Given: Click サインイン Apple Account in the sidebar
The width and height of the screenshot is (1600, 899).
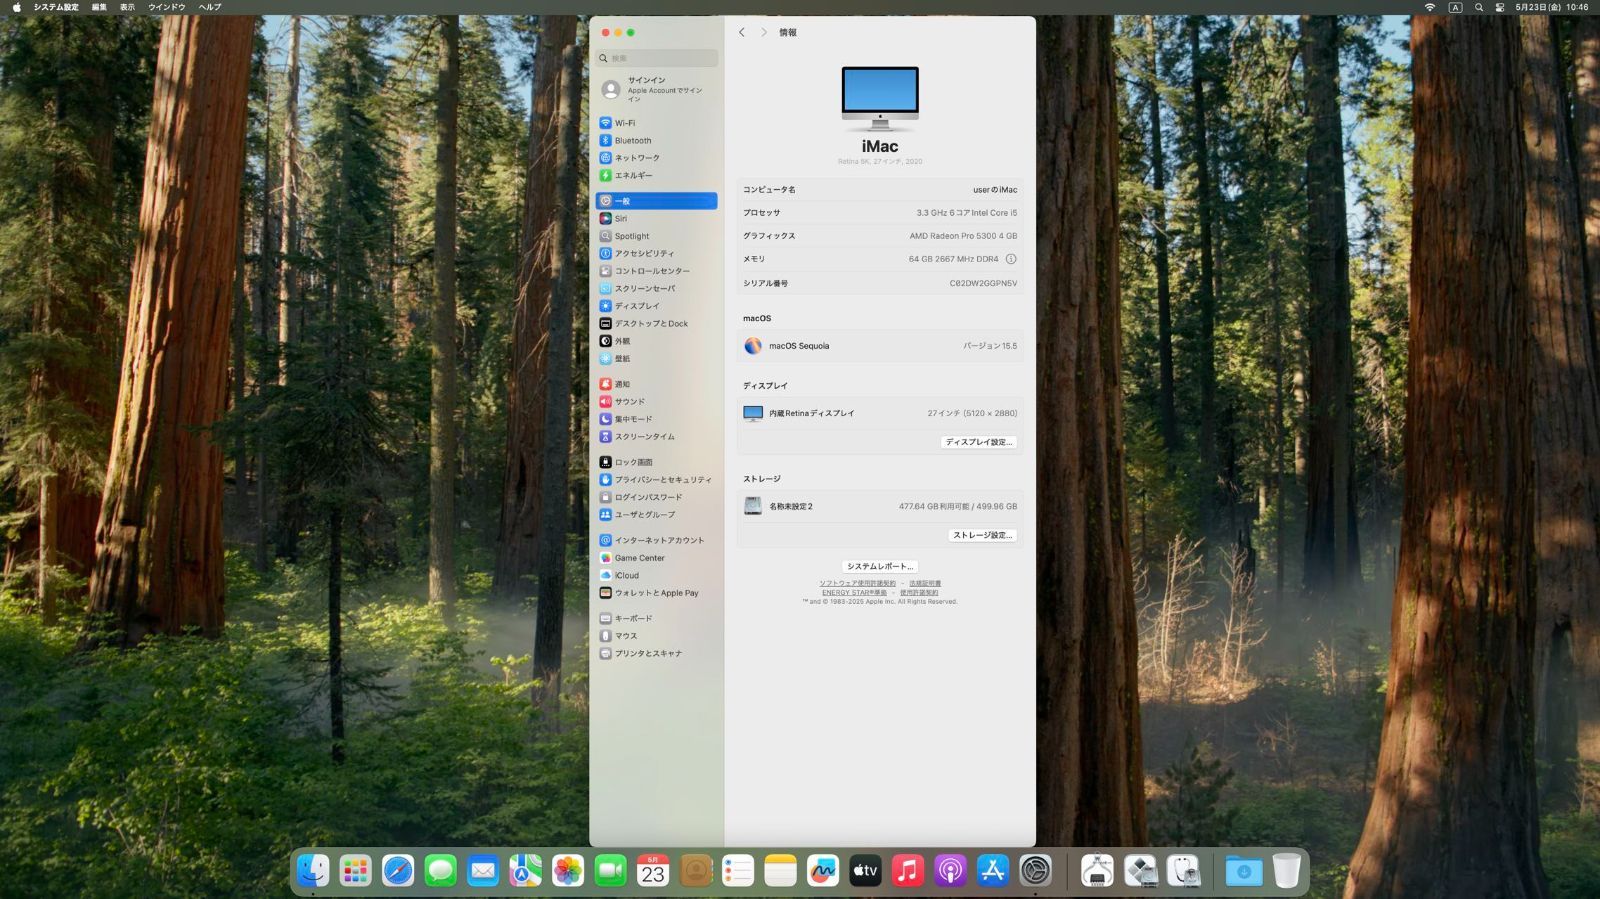Looking at the screenshot, I should 656,89.
